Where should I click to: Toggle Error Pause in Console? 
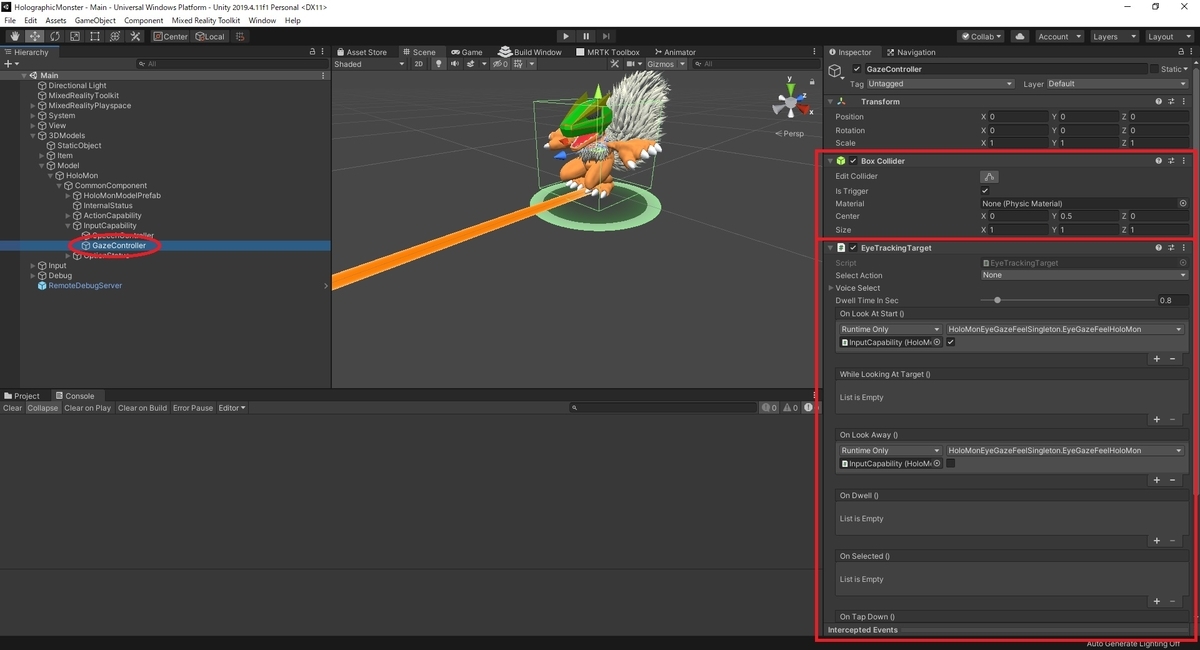click(x=193, y=408)
